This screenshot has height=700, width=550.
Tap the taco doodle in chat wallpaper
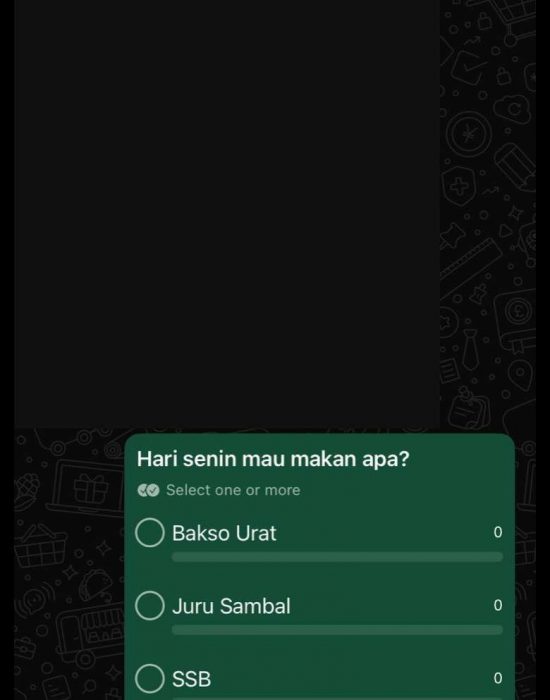click(96, 584)
